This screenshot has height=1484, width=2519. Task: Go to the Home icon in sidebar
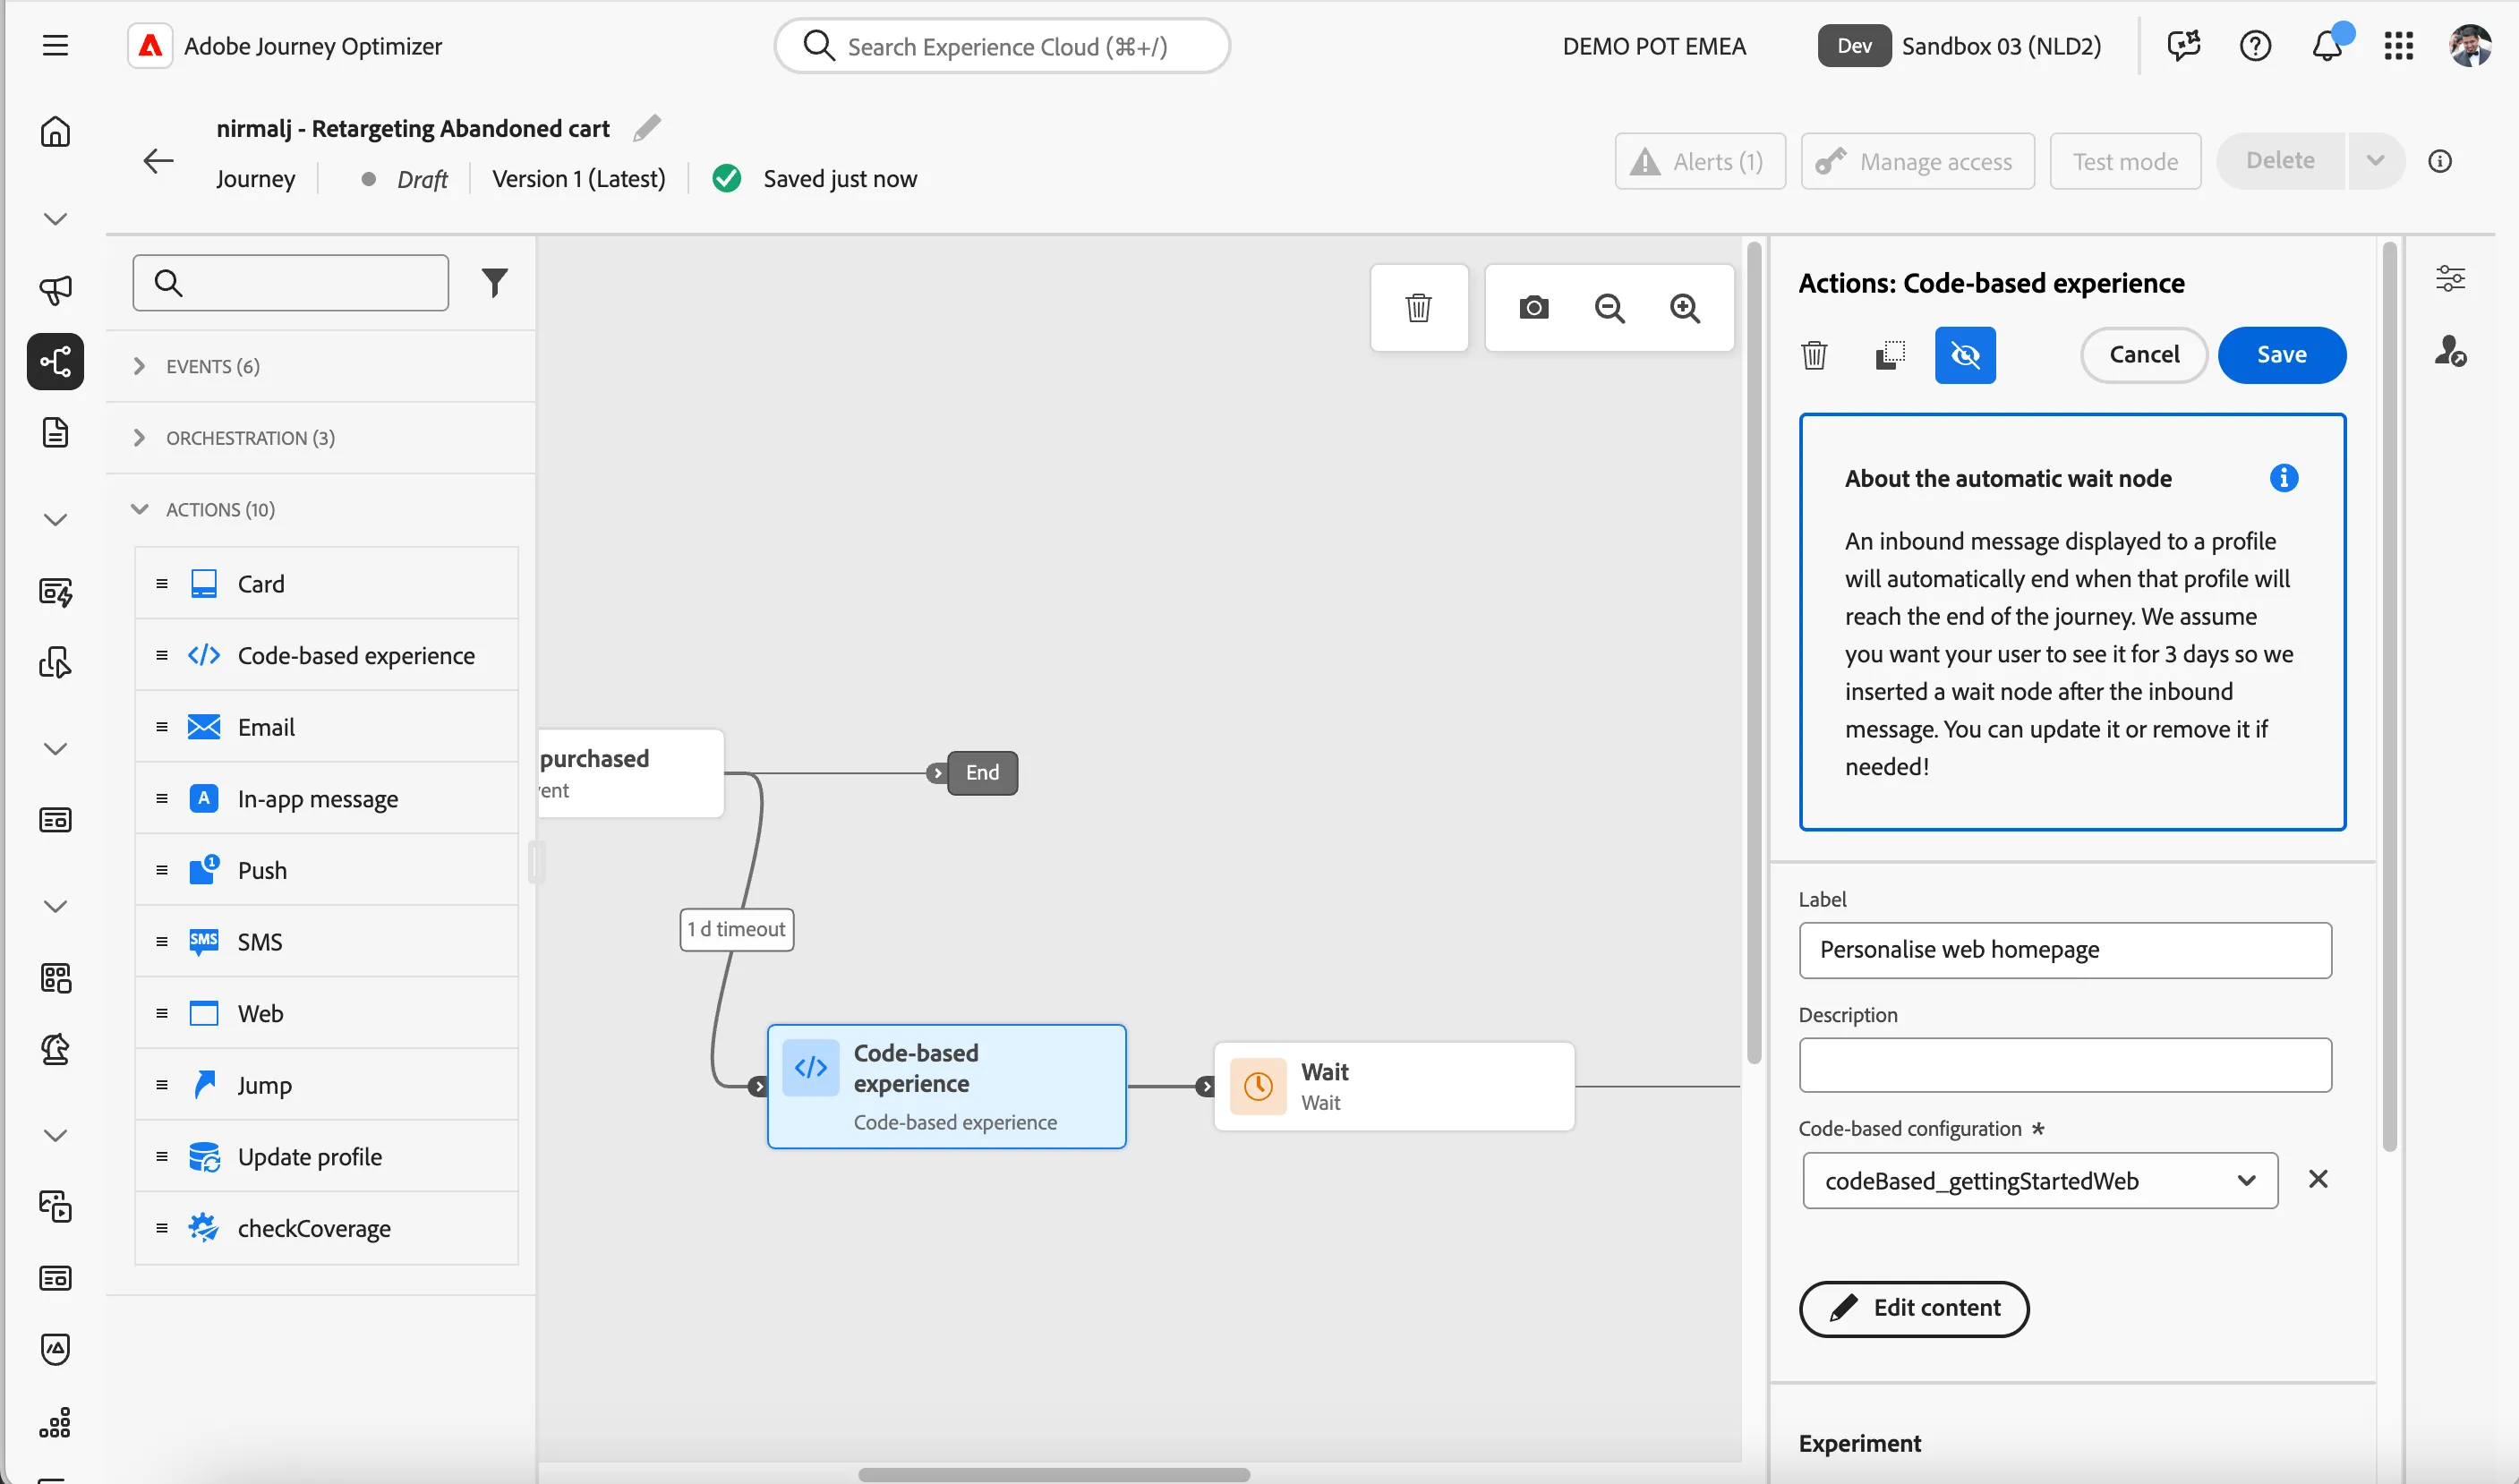click(55, 132)
